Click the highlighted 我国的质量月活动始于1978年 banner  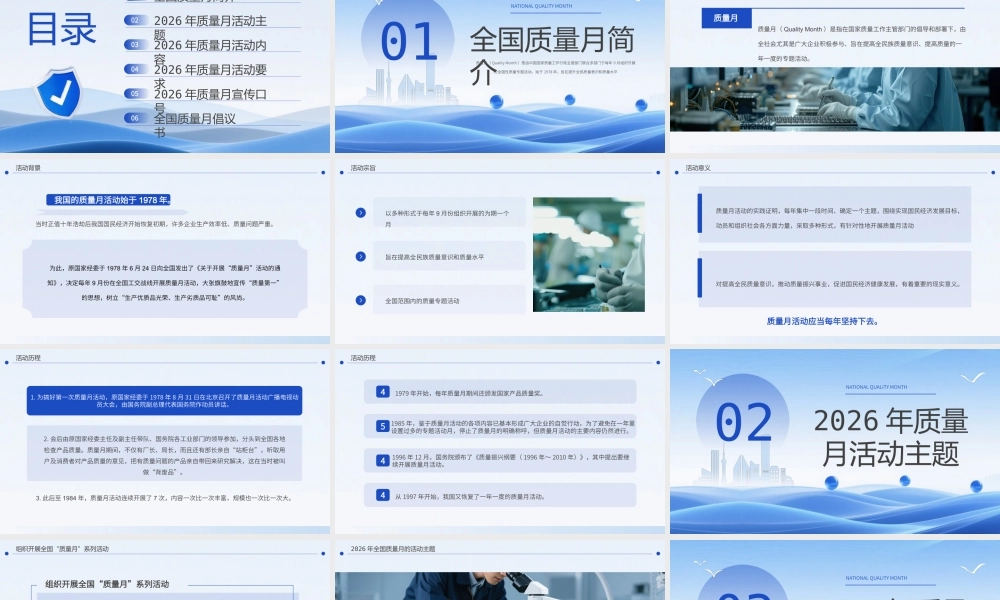110,200
